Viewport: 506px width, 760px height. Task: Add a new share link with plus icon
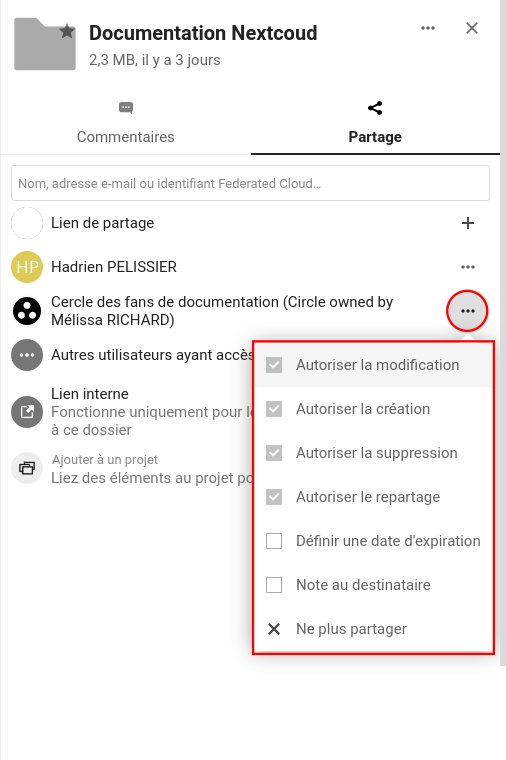468,223
